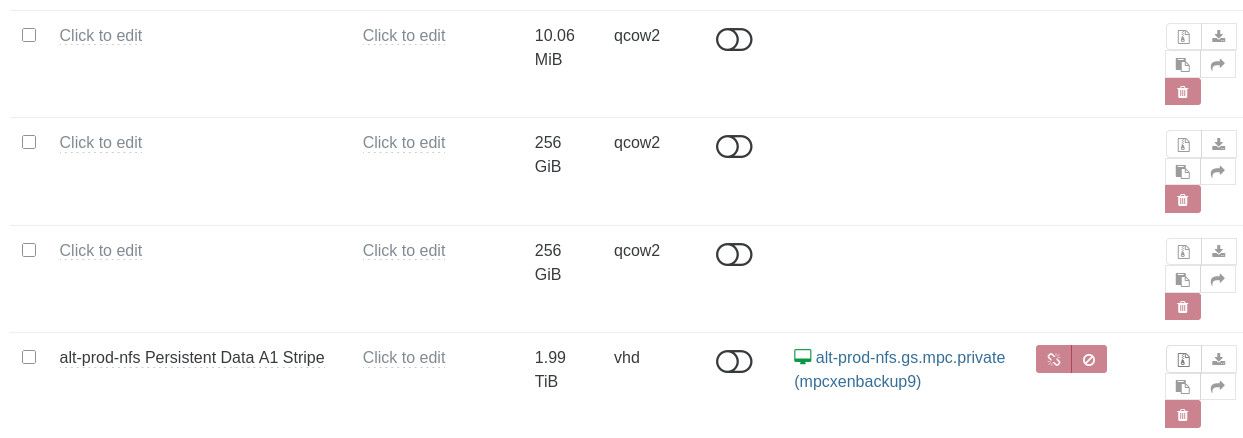1243x438 pixels.
Task: Download the alt-prod-nfs Persistent Data disk
Action: pos(1218,359)
